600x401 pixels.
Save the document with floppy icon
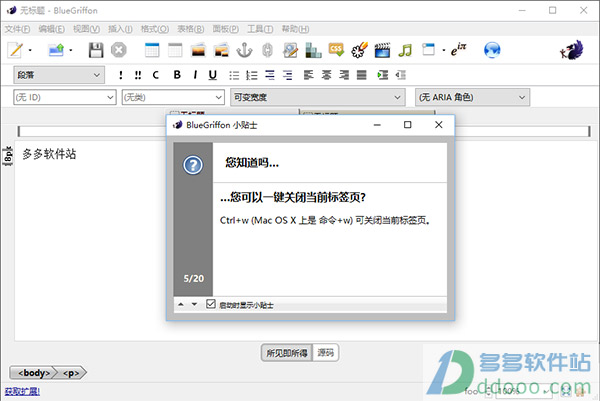[x=96, y=50]
